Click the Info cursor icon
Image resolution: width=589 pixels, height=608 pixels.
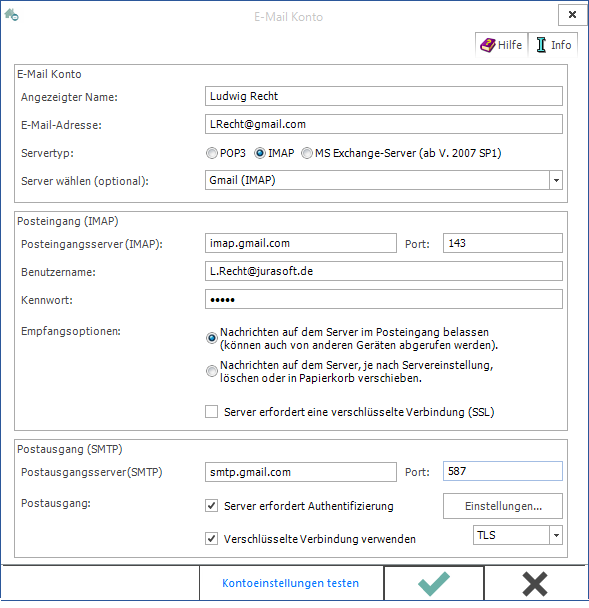(x=541, y=45)
